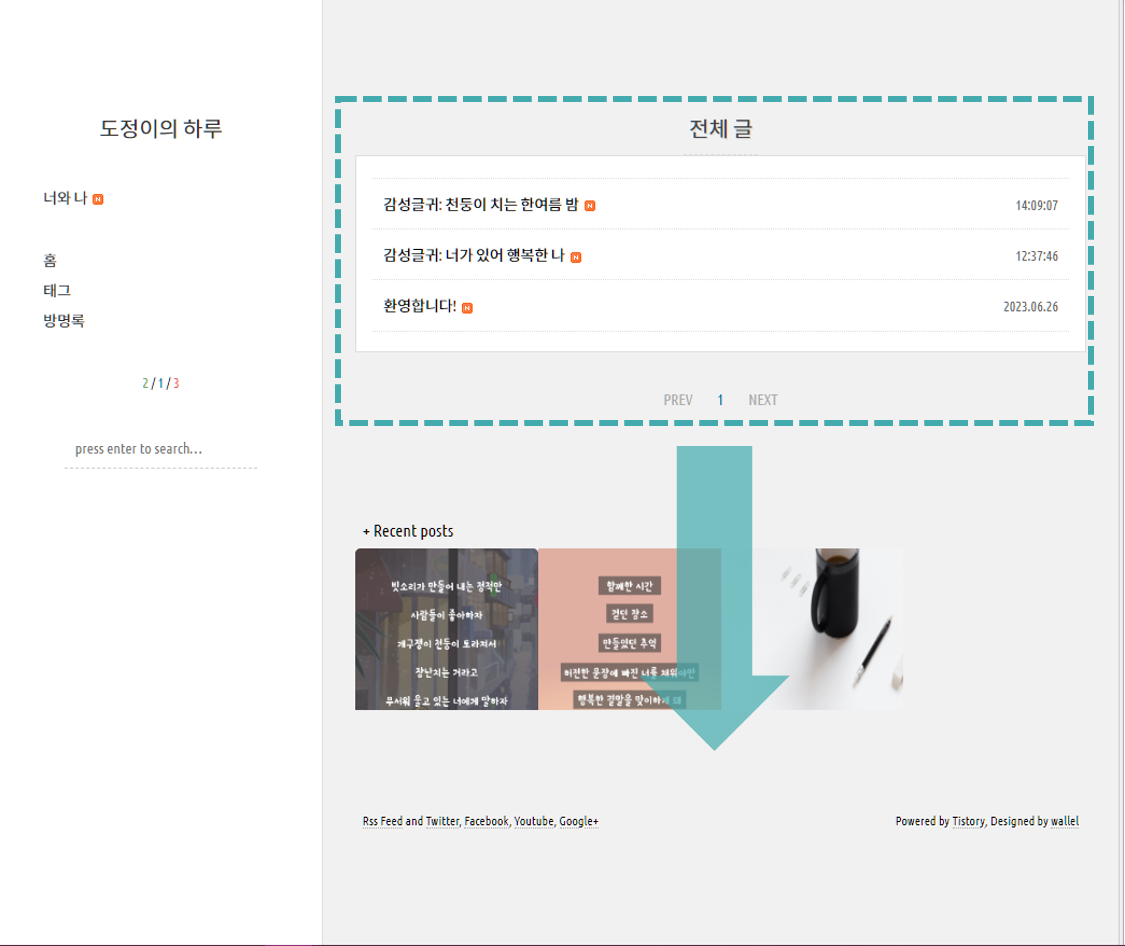1125x946 pixels.
Task: Open the 홈 menu item
Action: pos(49,260)
